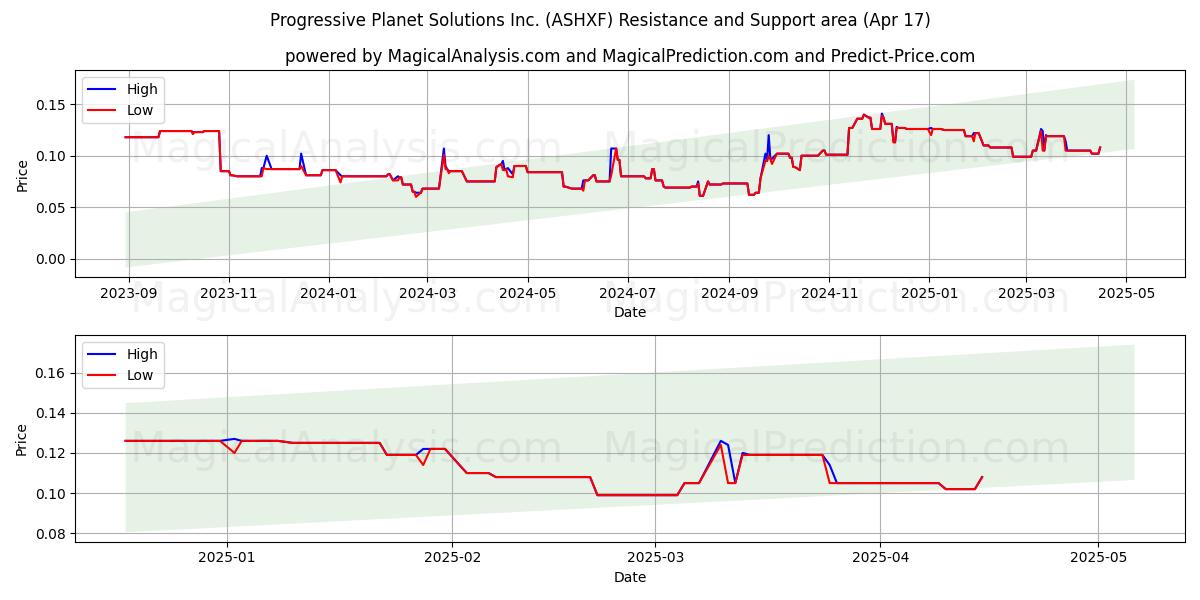Screen dimensions: 1200x600
Task: Click the upper chart '0.15' price tick
Action: [53, 105]
